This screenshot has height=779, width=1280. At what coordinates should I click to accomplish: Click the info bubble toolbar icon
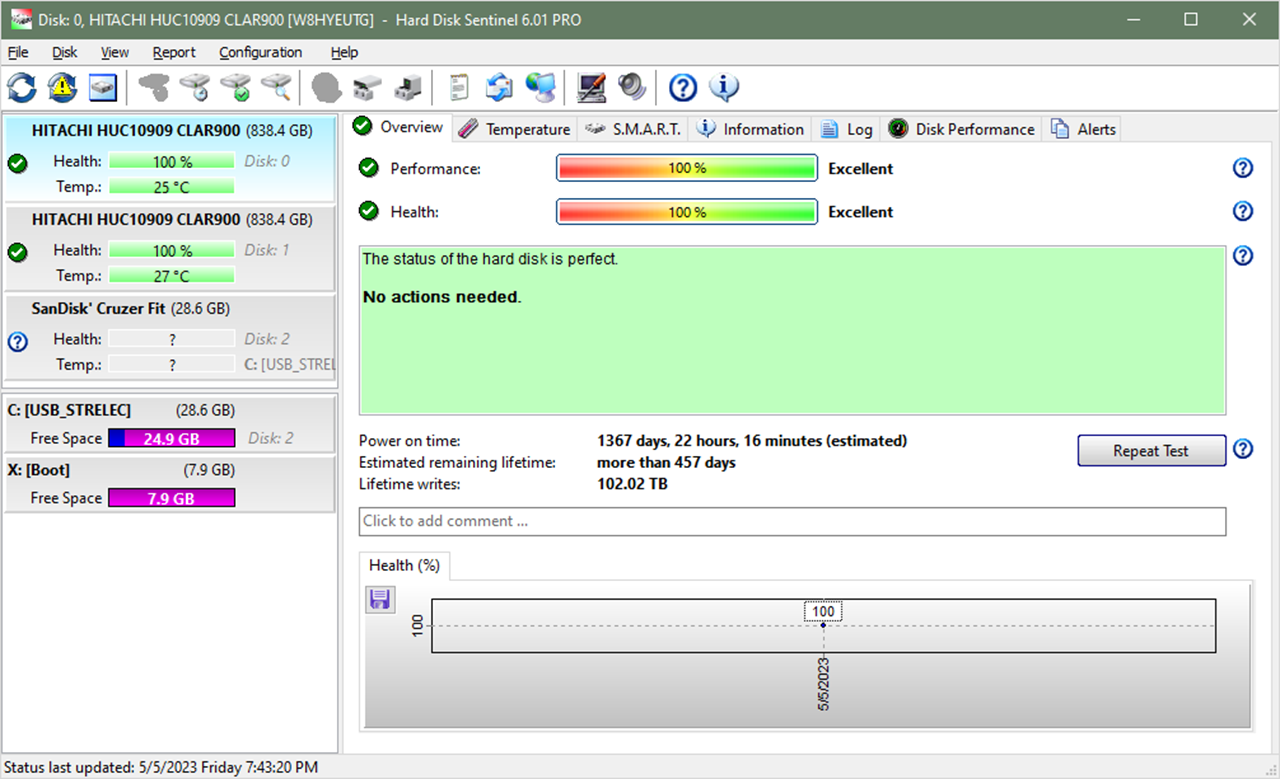[724, 88]
